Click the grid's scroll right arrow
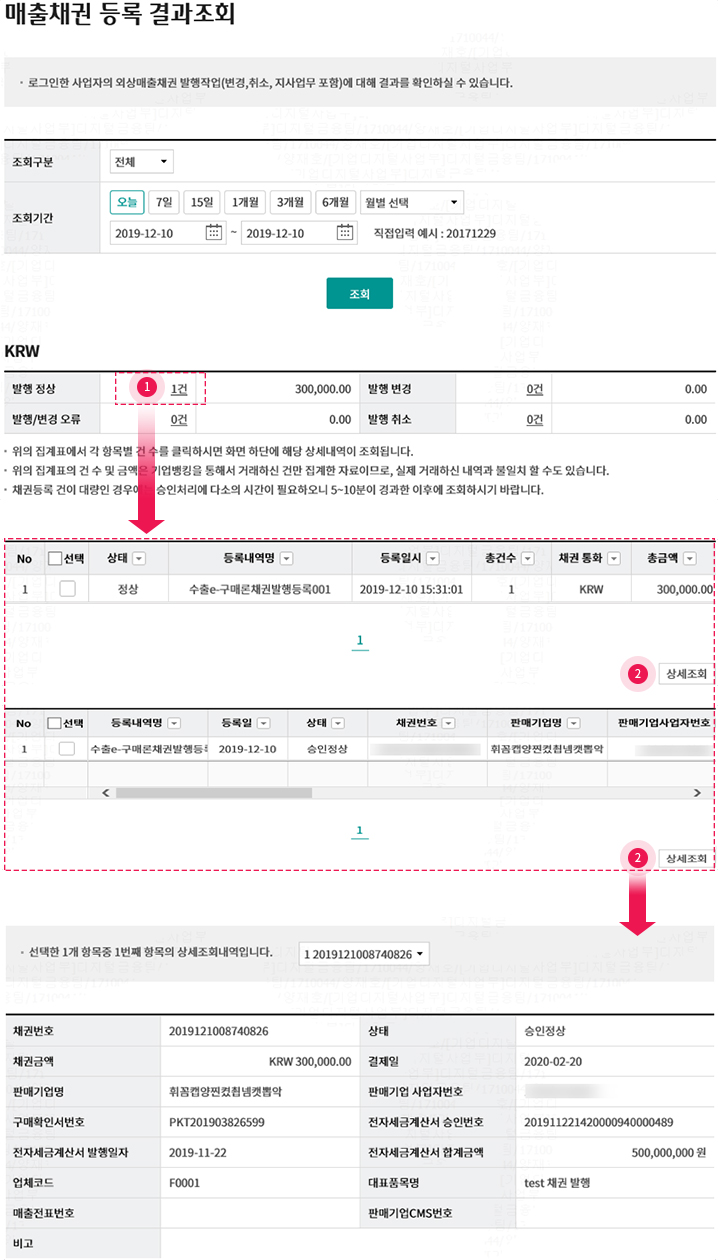This screenshot has width=718, height=1260. point(698,792)
